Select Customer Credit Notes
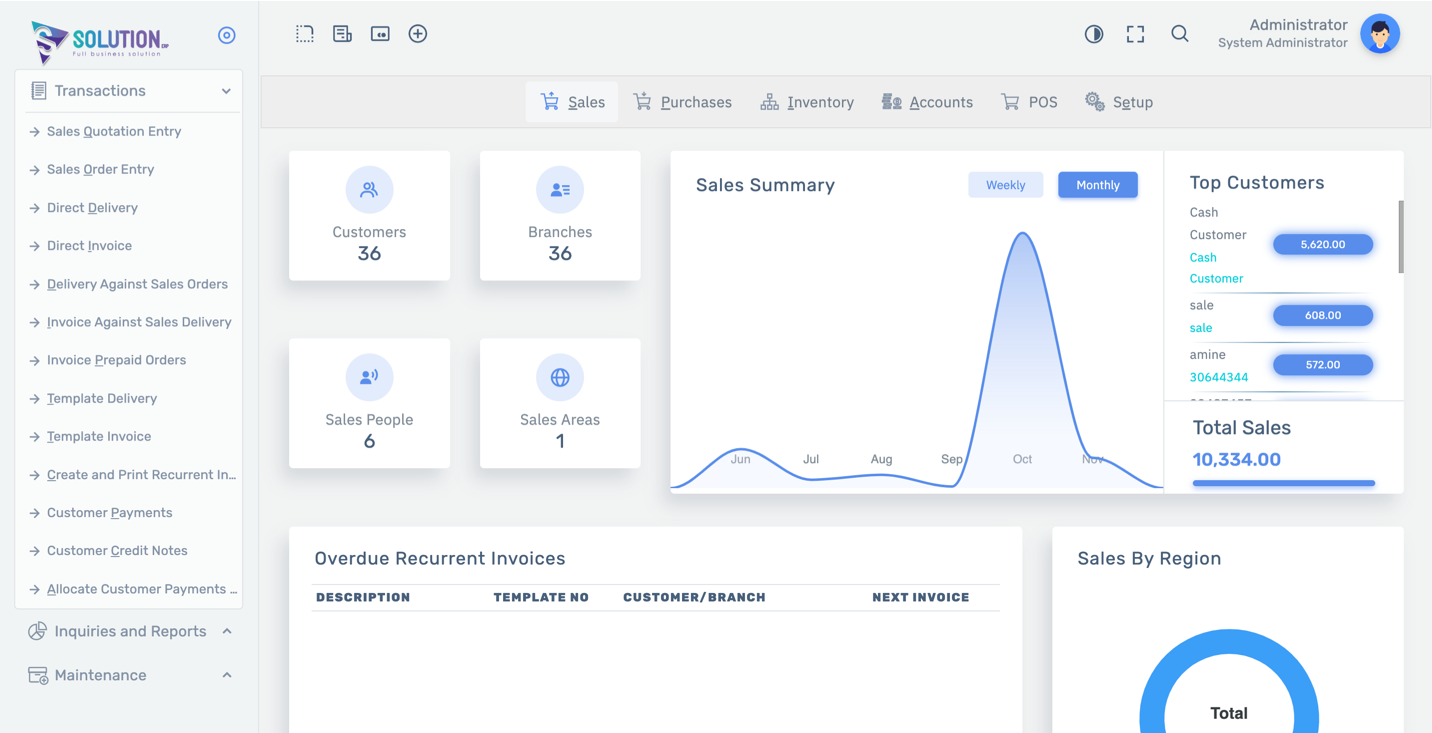The height and width of the screenshot is (733, 1432). [x=117, y=551]
